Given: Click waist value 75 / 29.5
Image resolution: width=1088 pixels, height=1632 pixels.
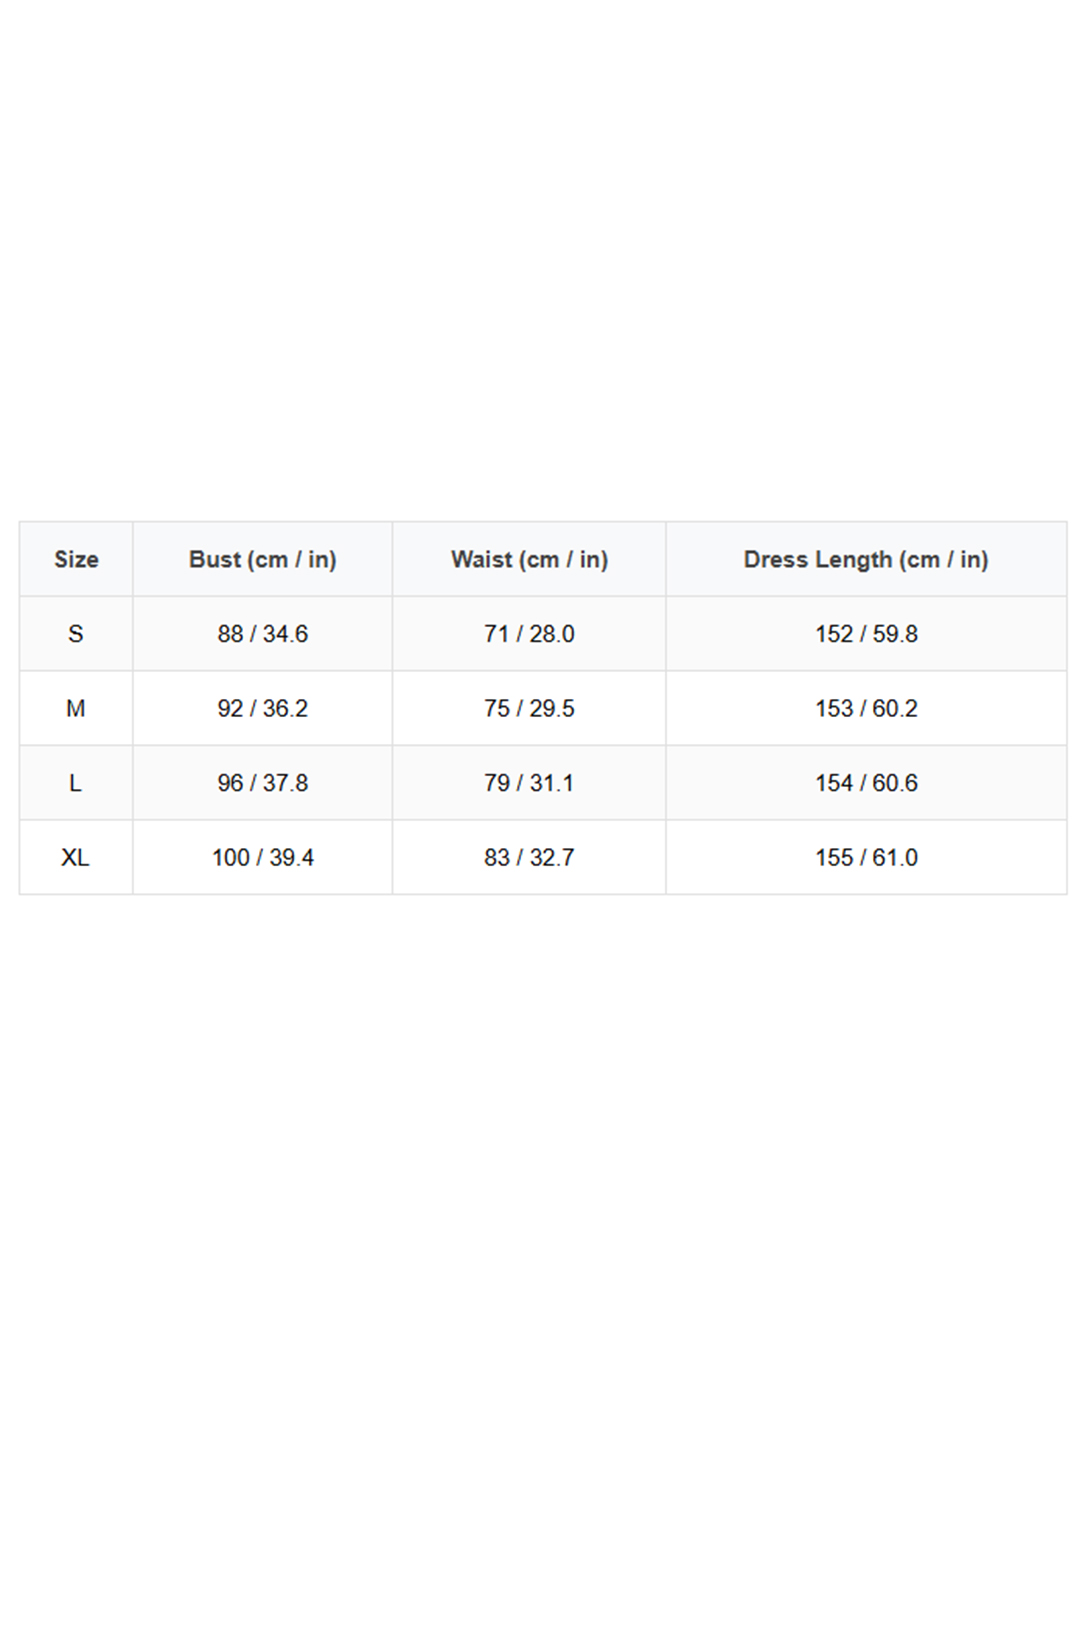Looking at the screenshot, I should (x=529, y=709).
